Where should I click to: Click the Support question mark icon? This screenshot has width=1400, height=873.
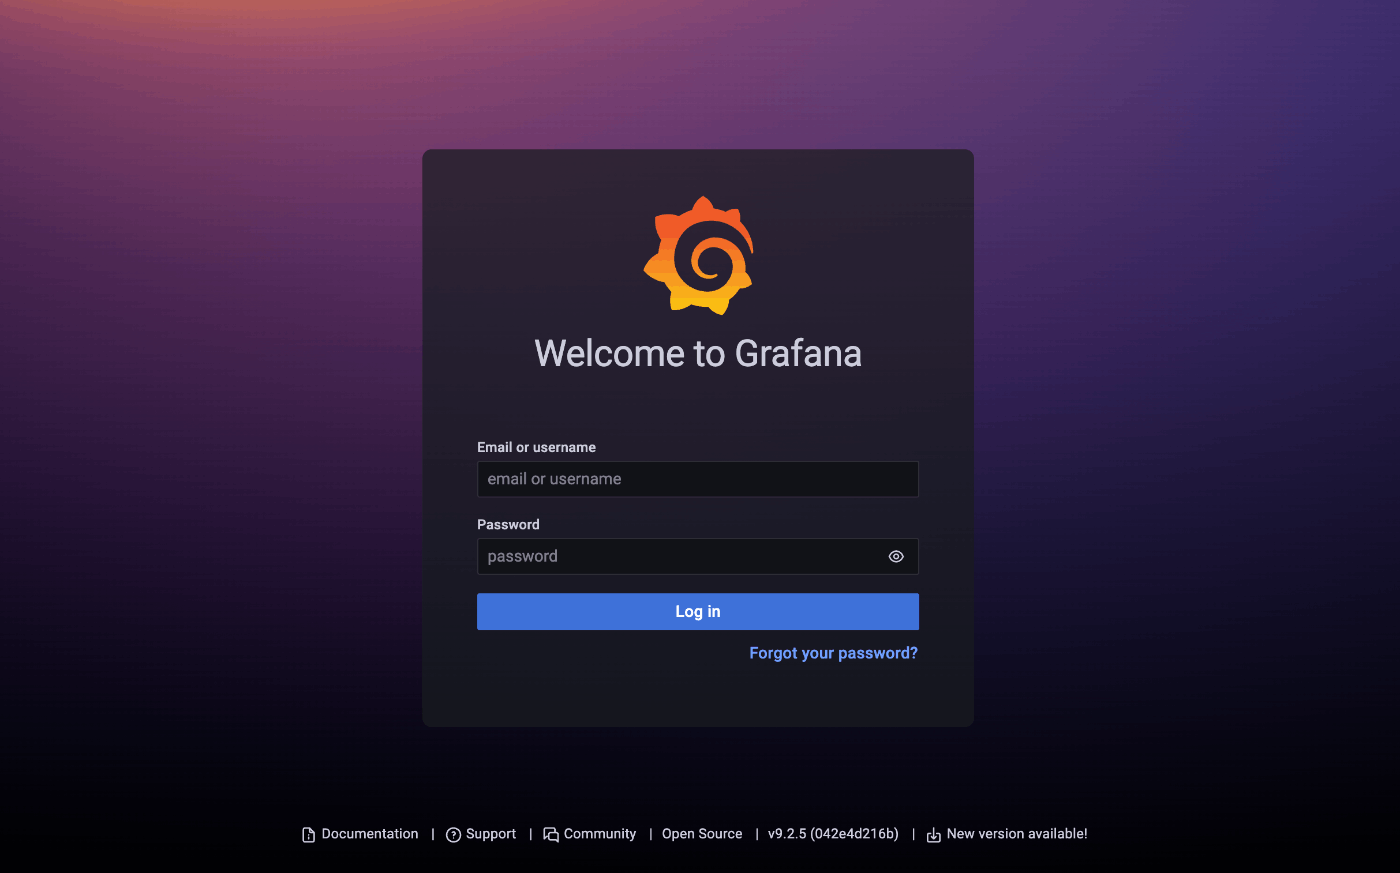pos(453,835)
